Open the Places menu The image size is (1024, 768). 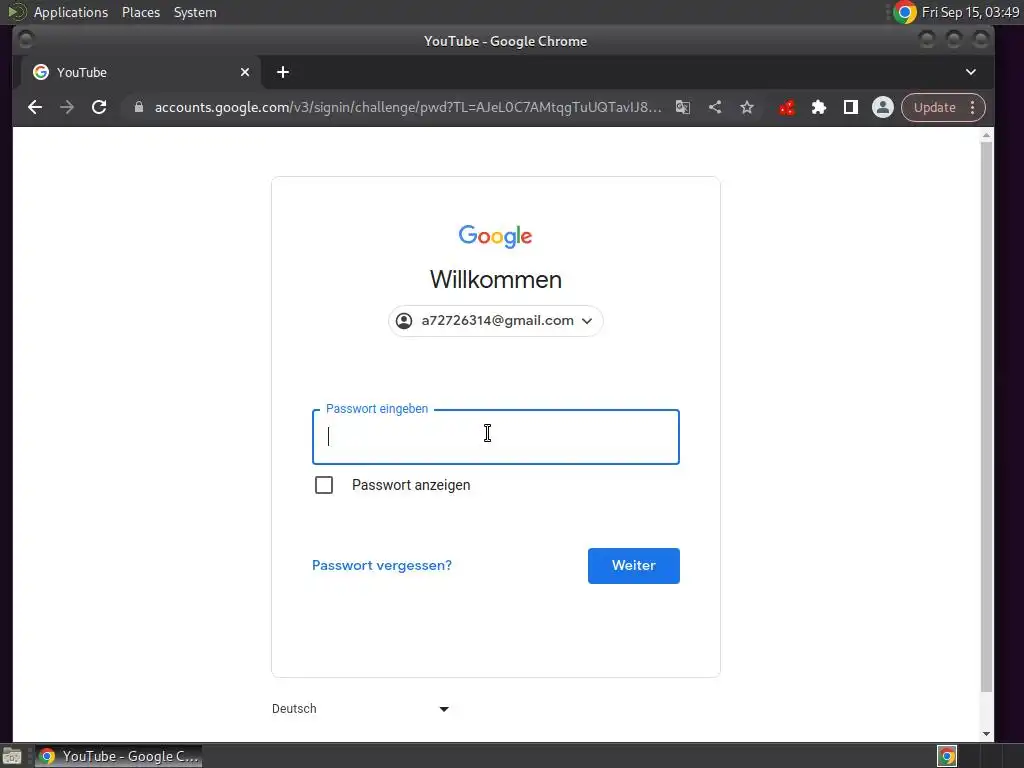coord(141,12)
